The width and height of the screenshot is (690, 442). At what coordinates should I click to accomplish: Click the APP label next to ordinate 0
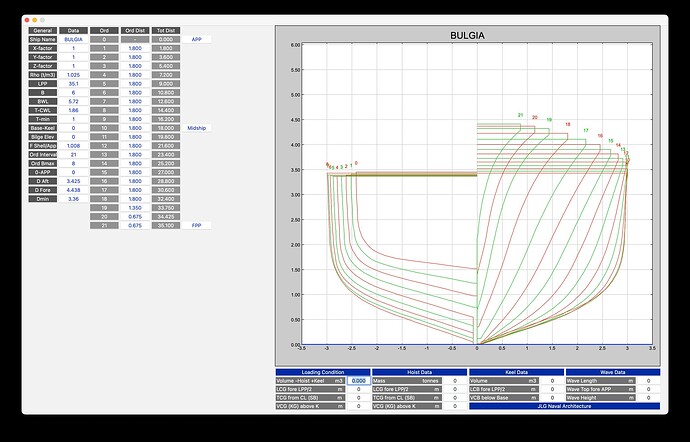coord(197,39)
